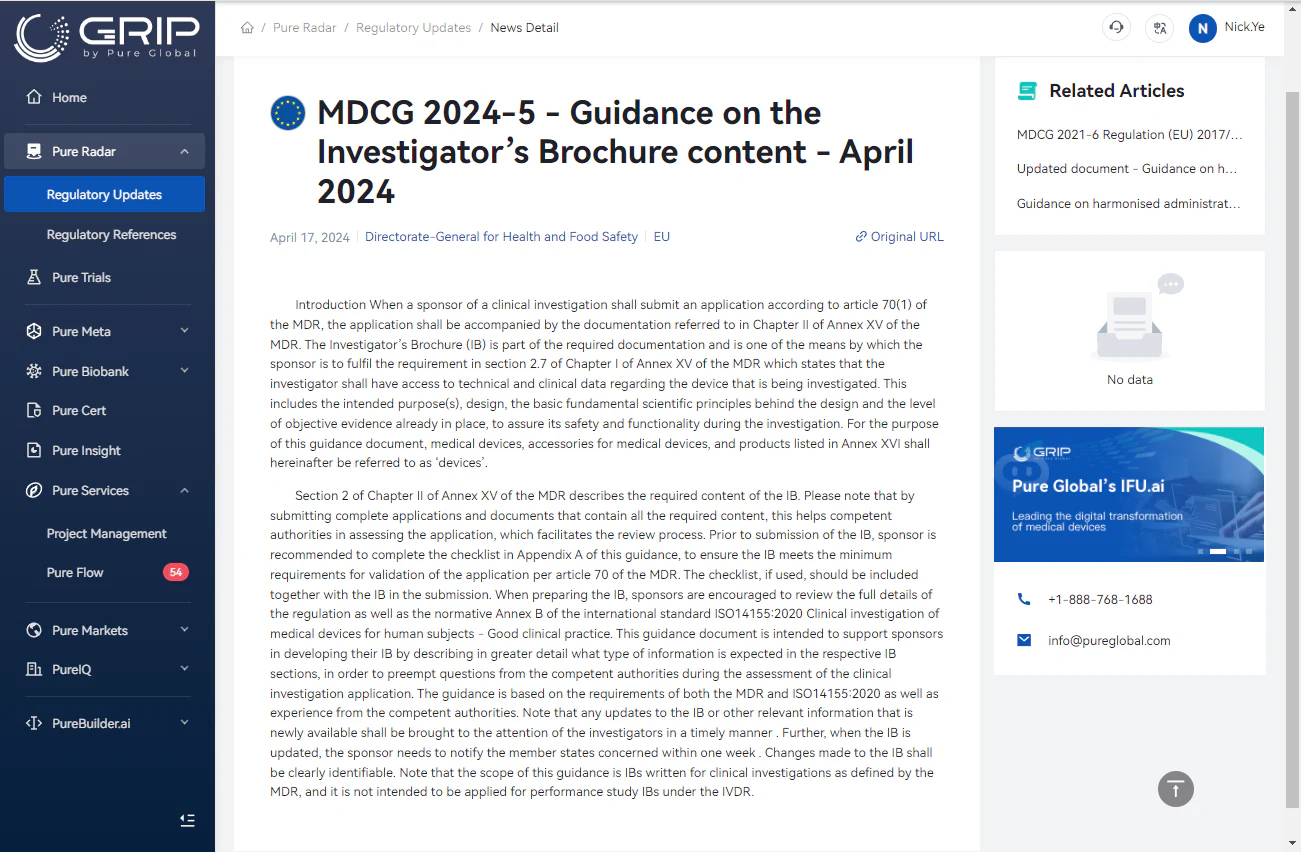The width and height of the screenshot is (1301, 852).
Task: Click the PureIQ building icon
Action: (34, 669)
